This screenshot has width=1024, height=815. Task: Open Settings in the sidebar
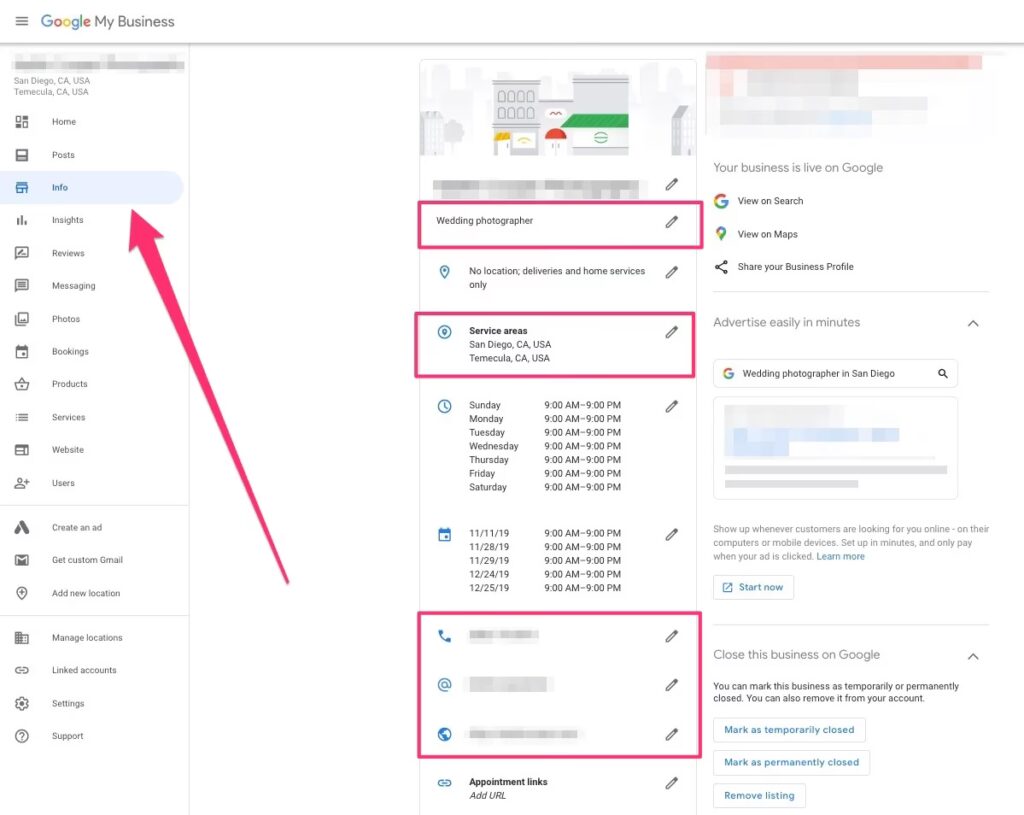(68, 703)
